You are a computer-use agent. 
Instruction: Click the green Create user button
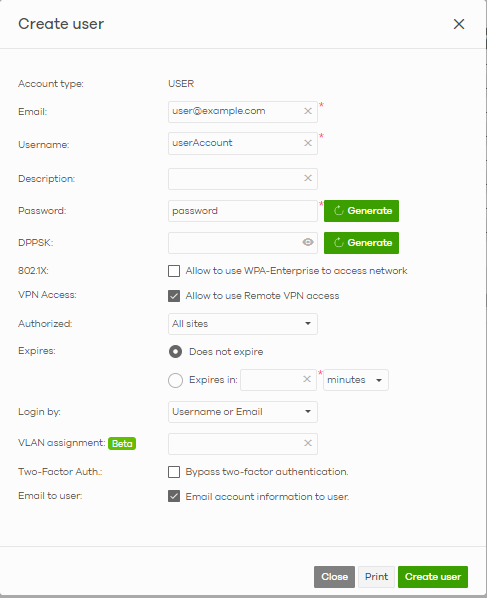click(x=433, y=577)
